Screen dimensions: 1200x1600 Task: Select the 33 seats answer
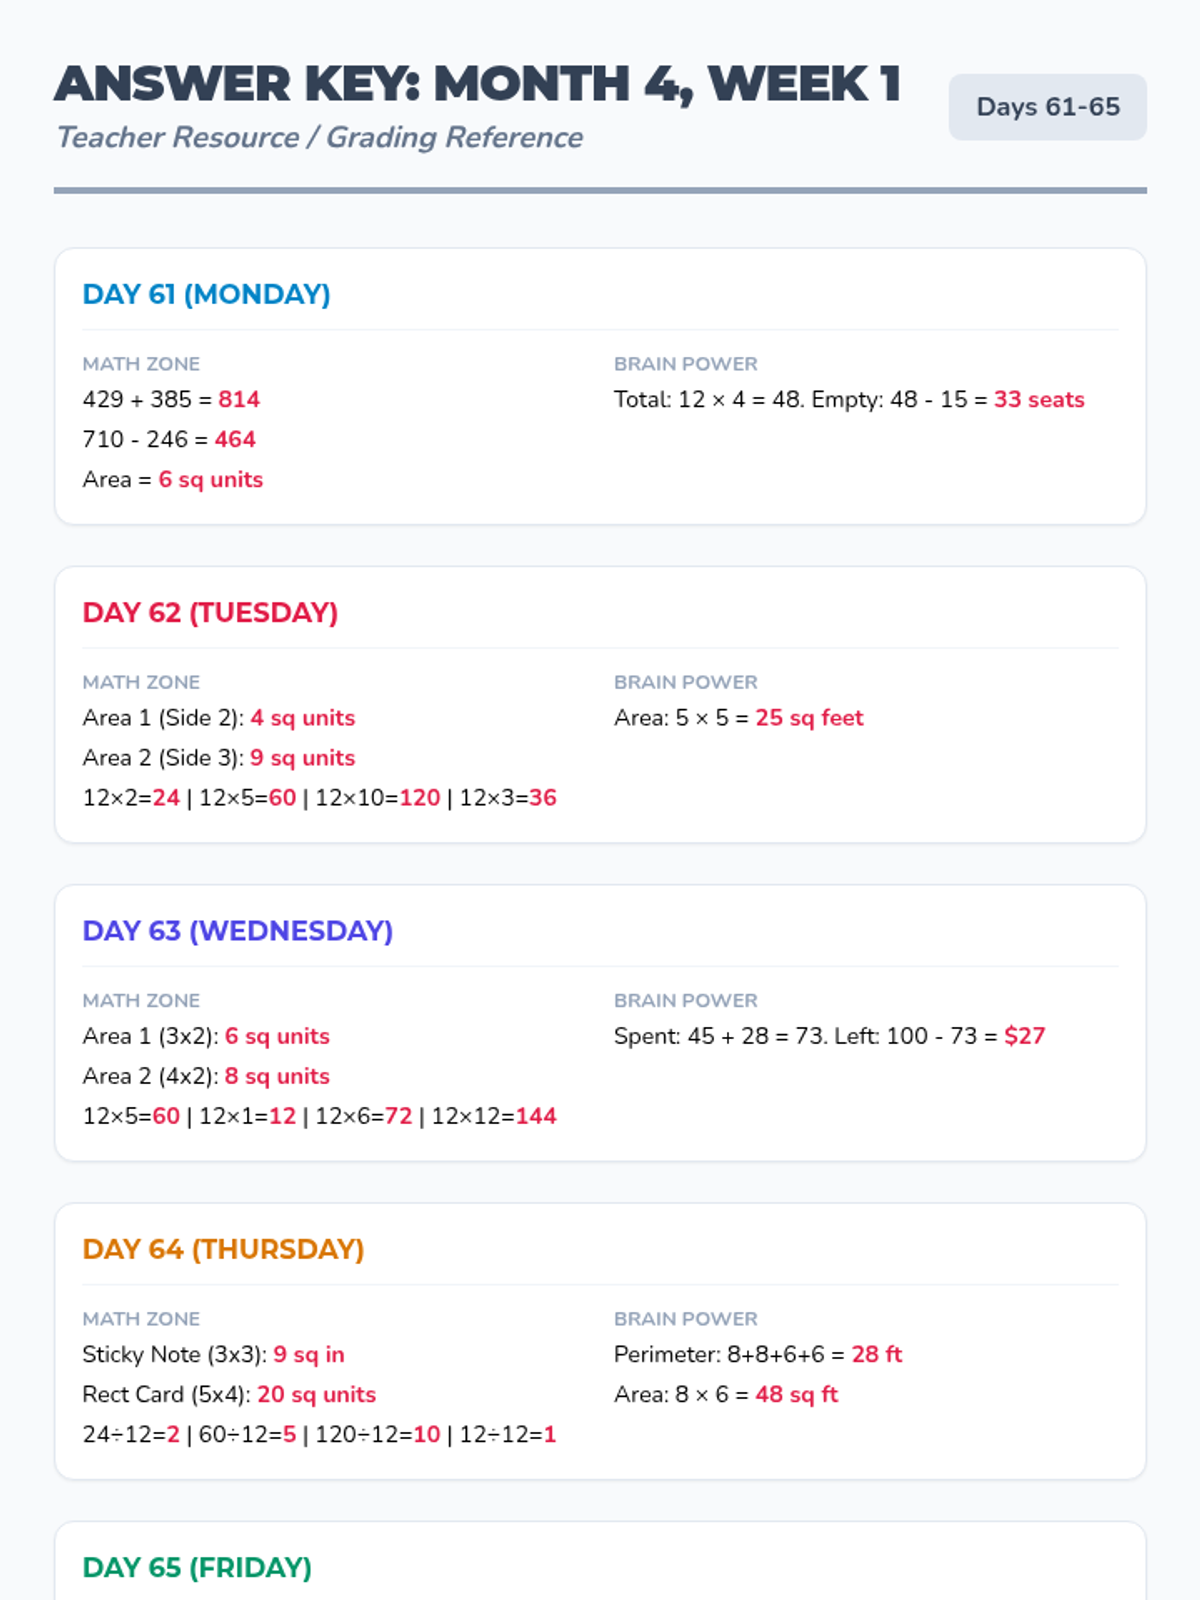coord(1039,399)
